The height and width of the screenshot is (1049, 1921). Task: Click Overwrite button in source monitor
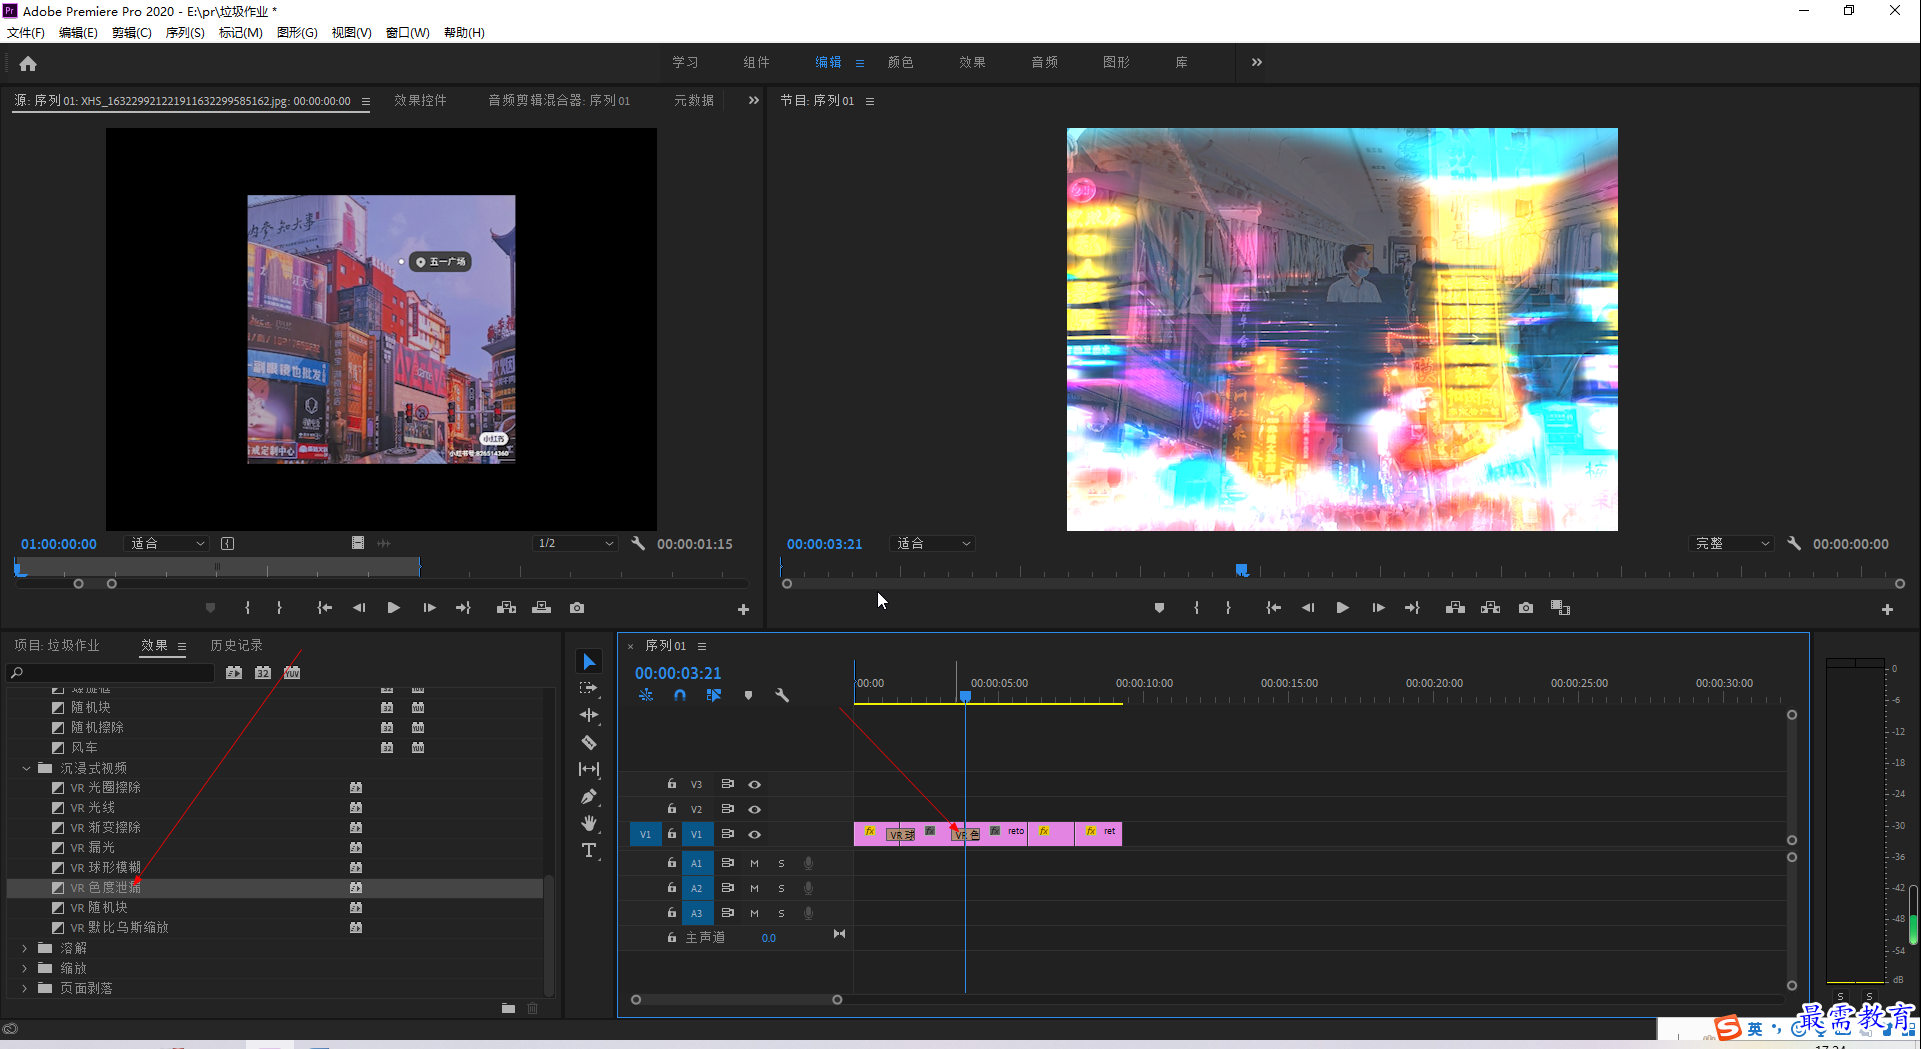pyautogui.click(x=541, y=608)
